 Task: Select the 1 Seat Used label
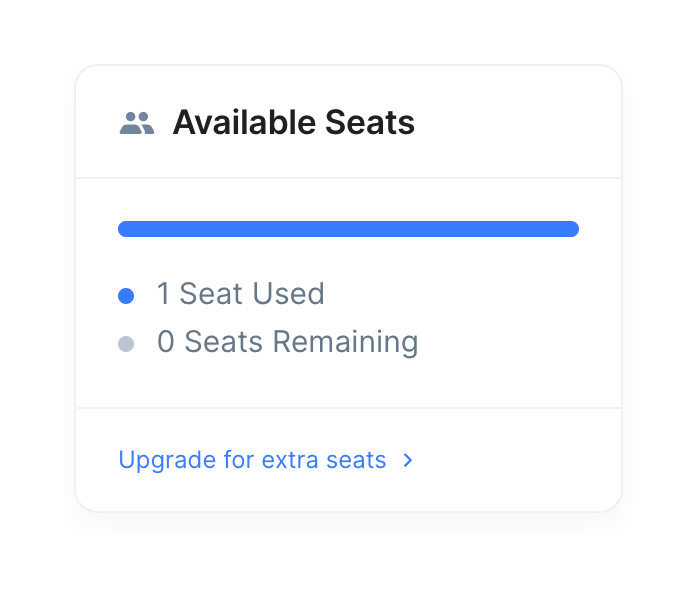[x=240, y=294]
